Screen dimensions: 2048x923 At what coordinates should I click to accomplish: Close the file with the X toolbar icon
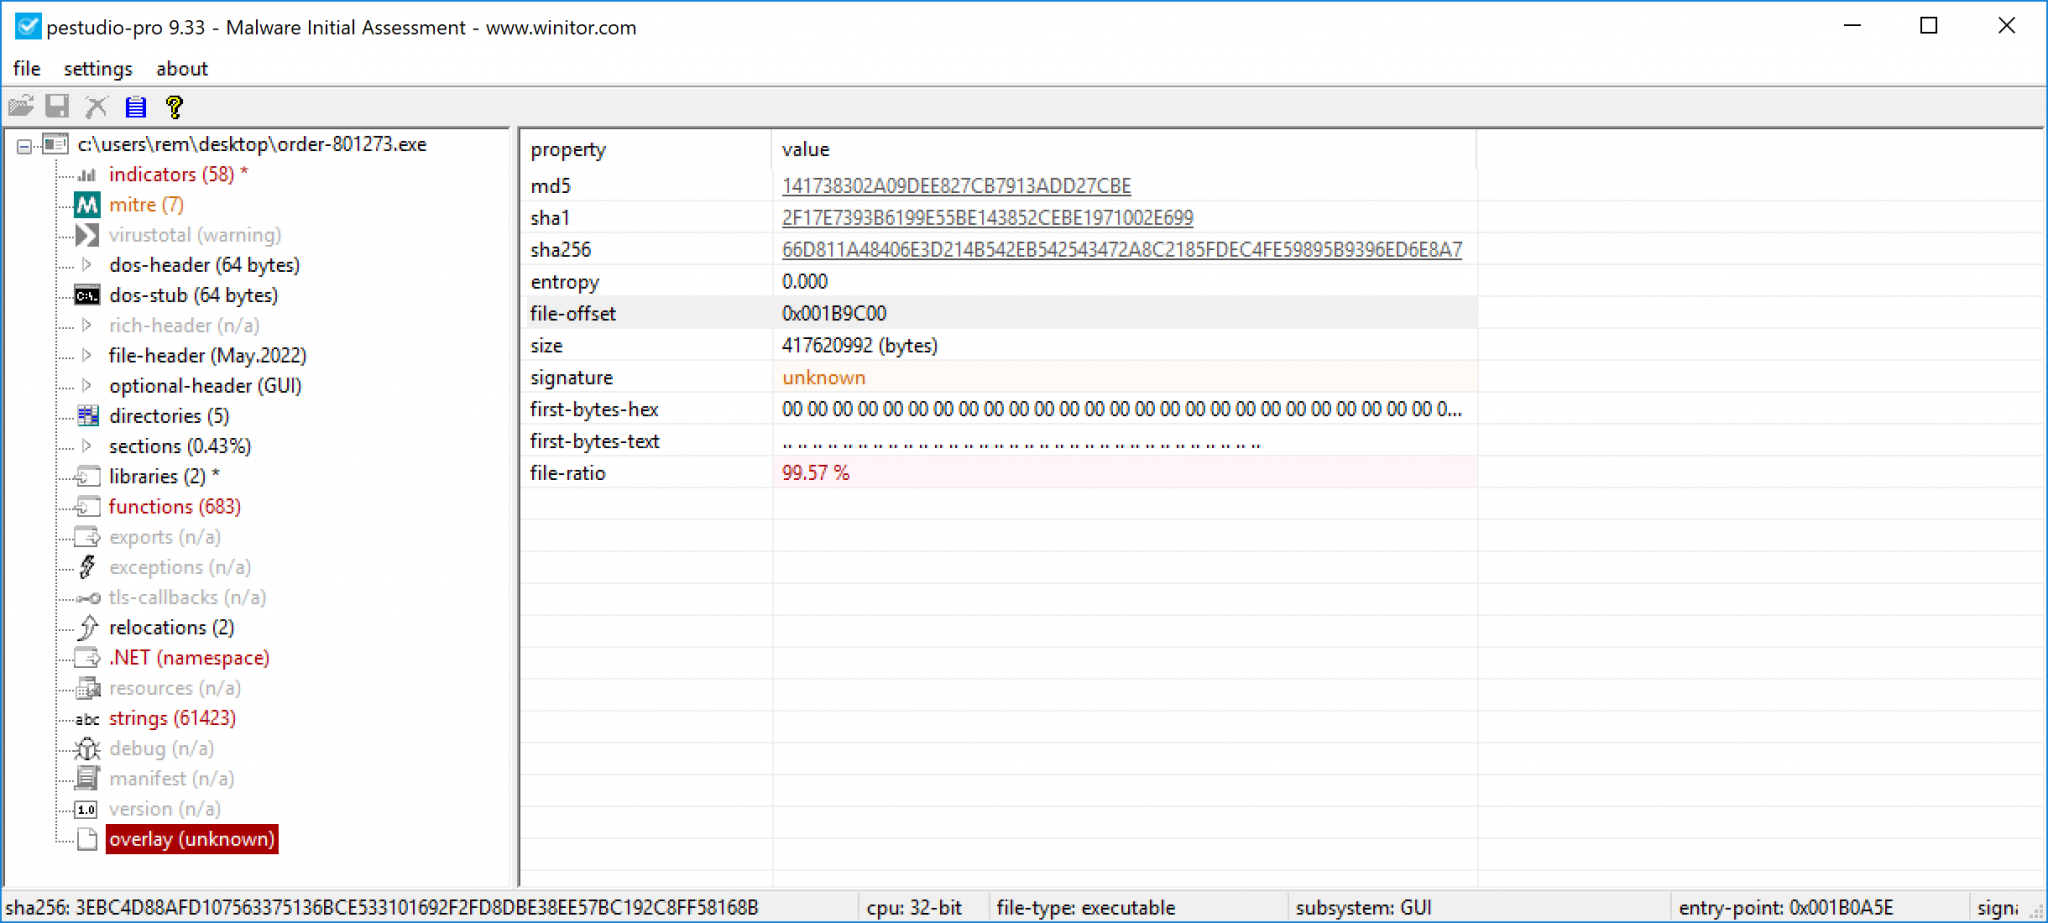(96, 106)
